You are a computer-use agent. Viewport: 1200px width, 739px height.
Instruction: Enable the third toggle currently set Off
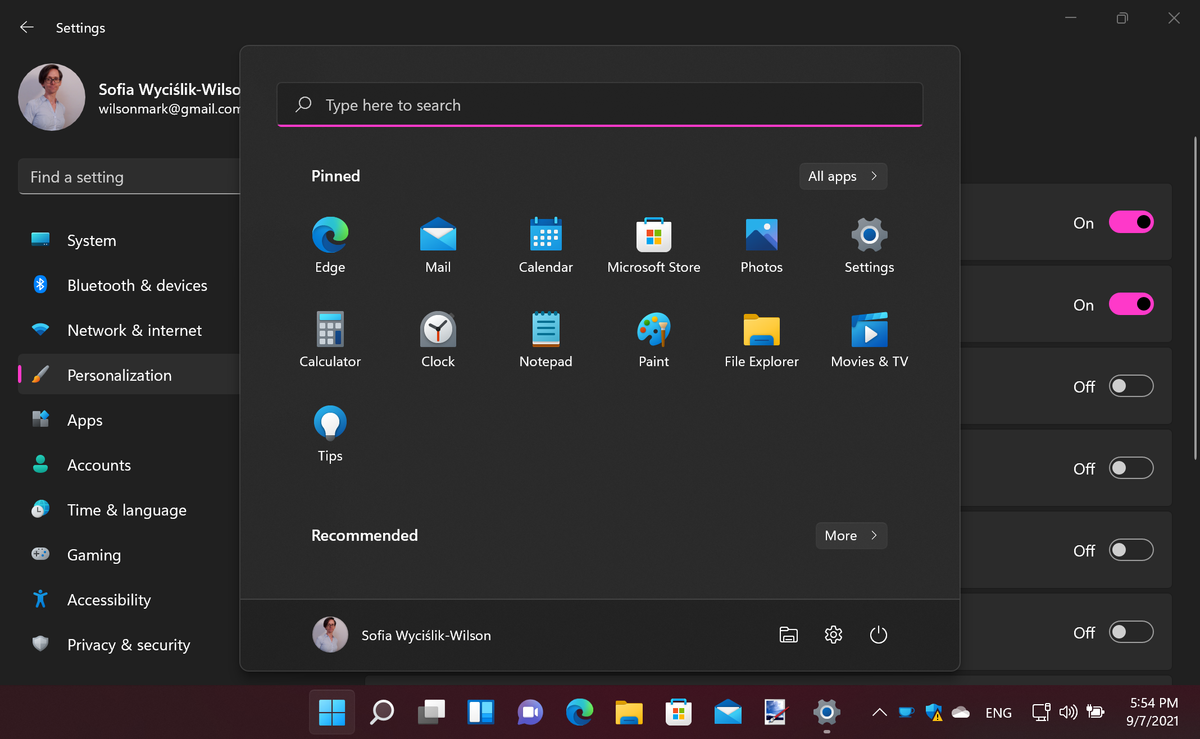(x=1131, y=550)
